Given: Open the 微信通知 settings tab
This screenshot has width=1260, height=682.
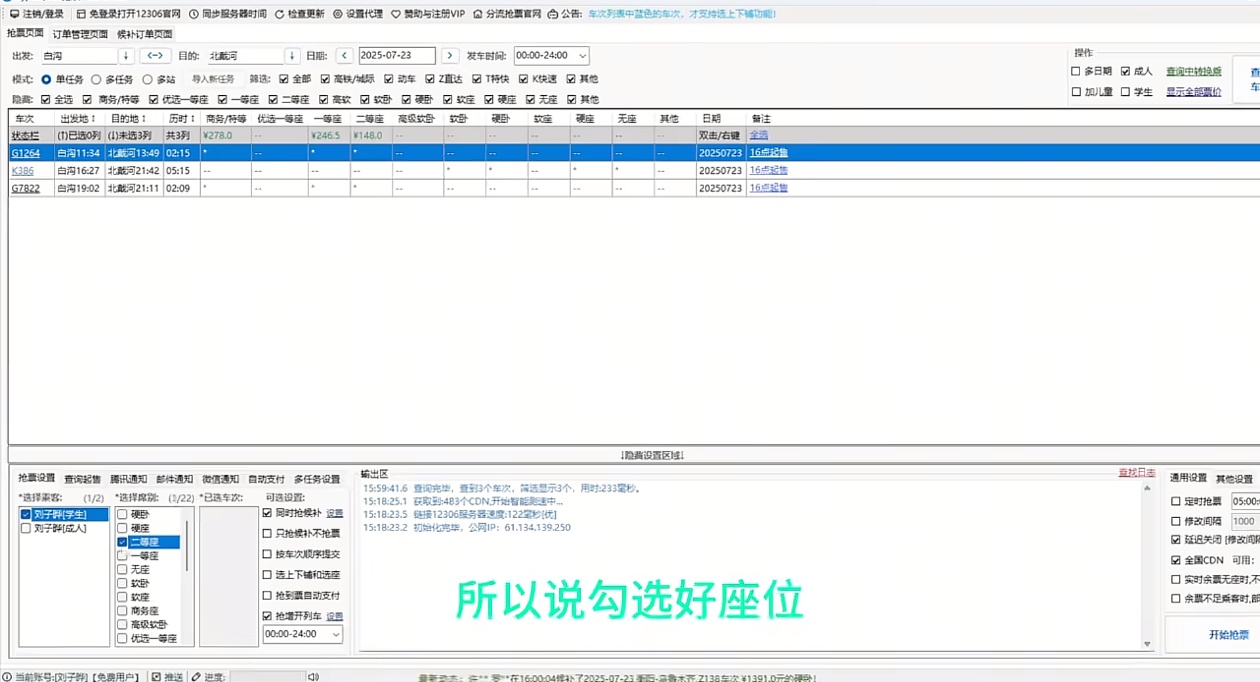Looking at the screenshot, I should coord(221,479).
